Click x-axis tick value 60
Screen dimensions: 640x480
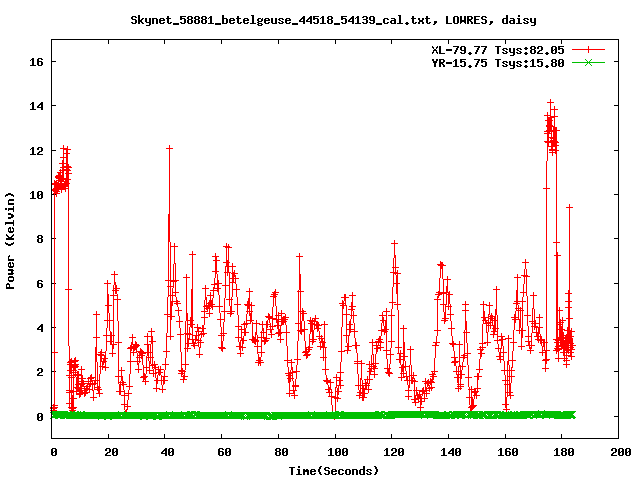pos(224,452)
